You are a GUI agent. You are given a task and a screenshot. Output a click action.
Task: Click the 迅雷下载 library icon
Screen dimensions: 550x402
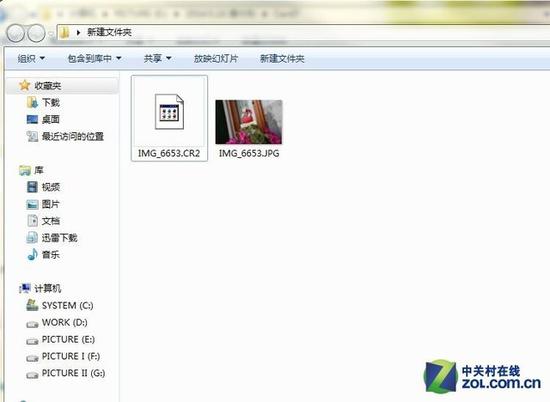coord(32,237)
